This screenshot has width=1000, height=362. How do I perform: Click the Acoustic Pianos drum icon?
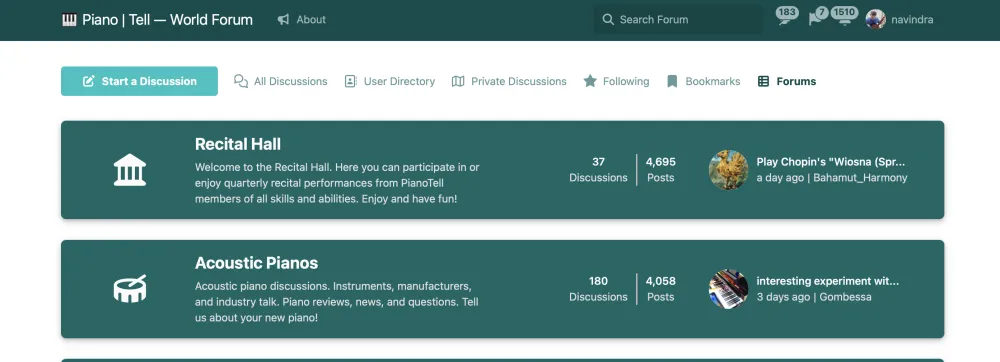[x=129, y=289]
